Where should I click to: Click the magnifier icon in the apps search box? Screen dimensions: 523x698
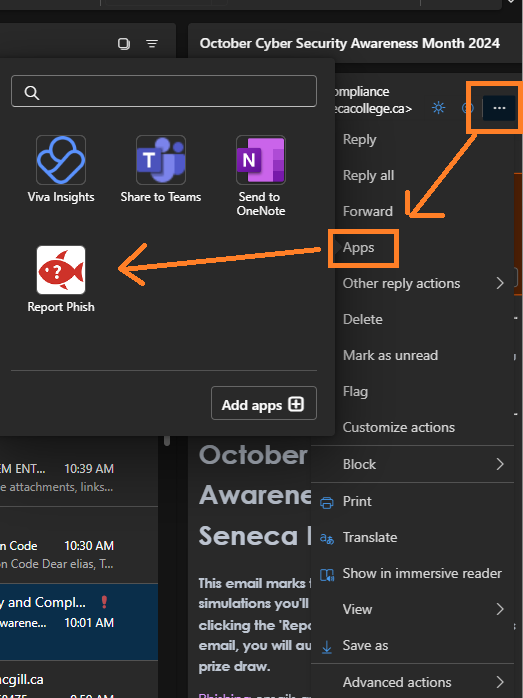32,93
